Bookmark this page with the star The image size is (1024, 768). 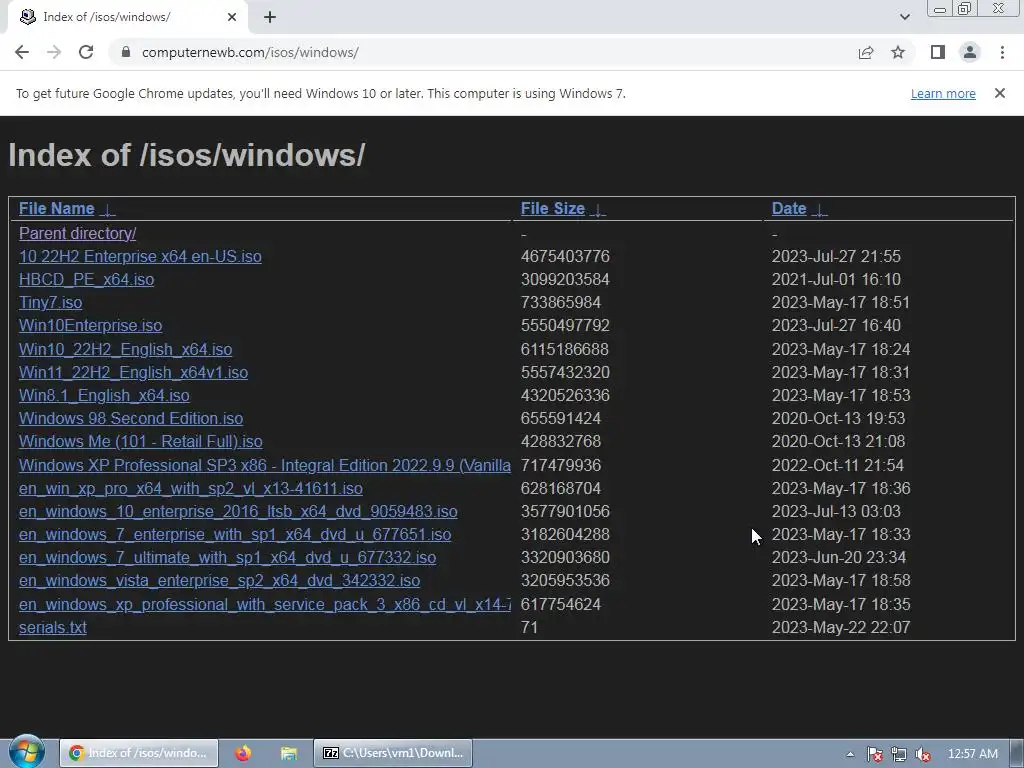(x=898, y=52)
